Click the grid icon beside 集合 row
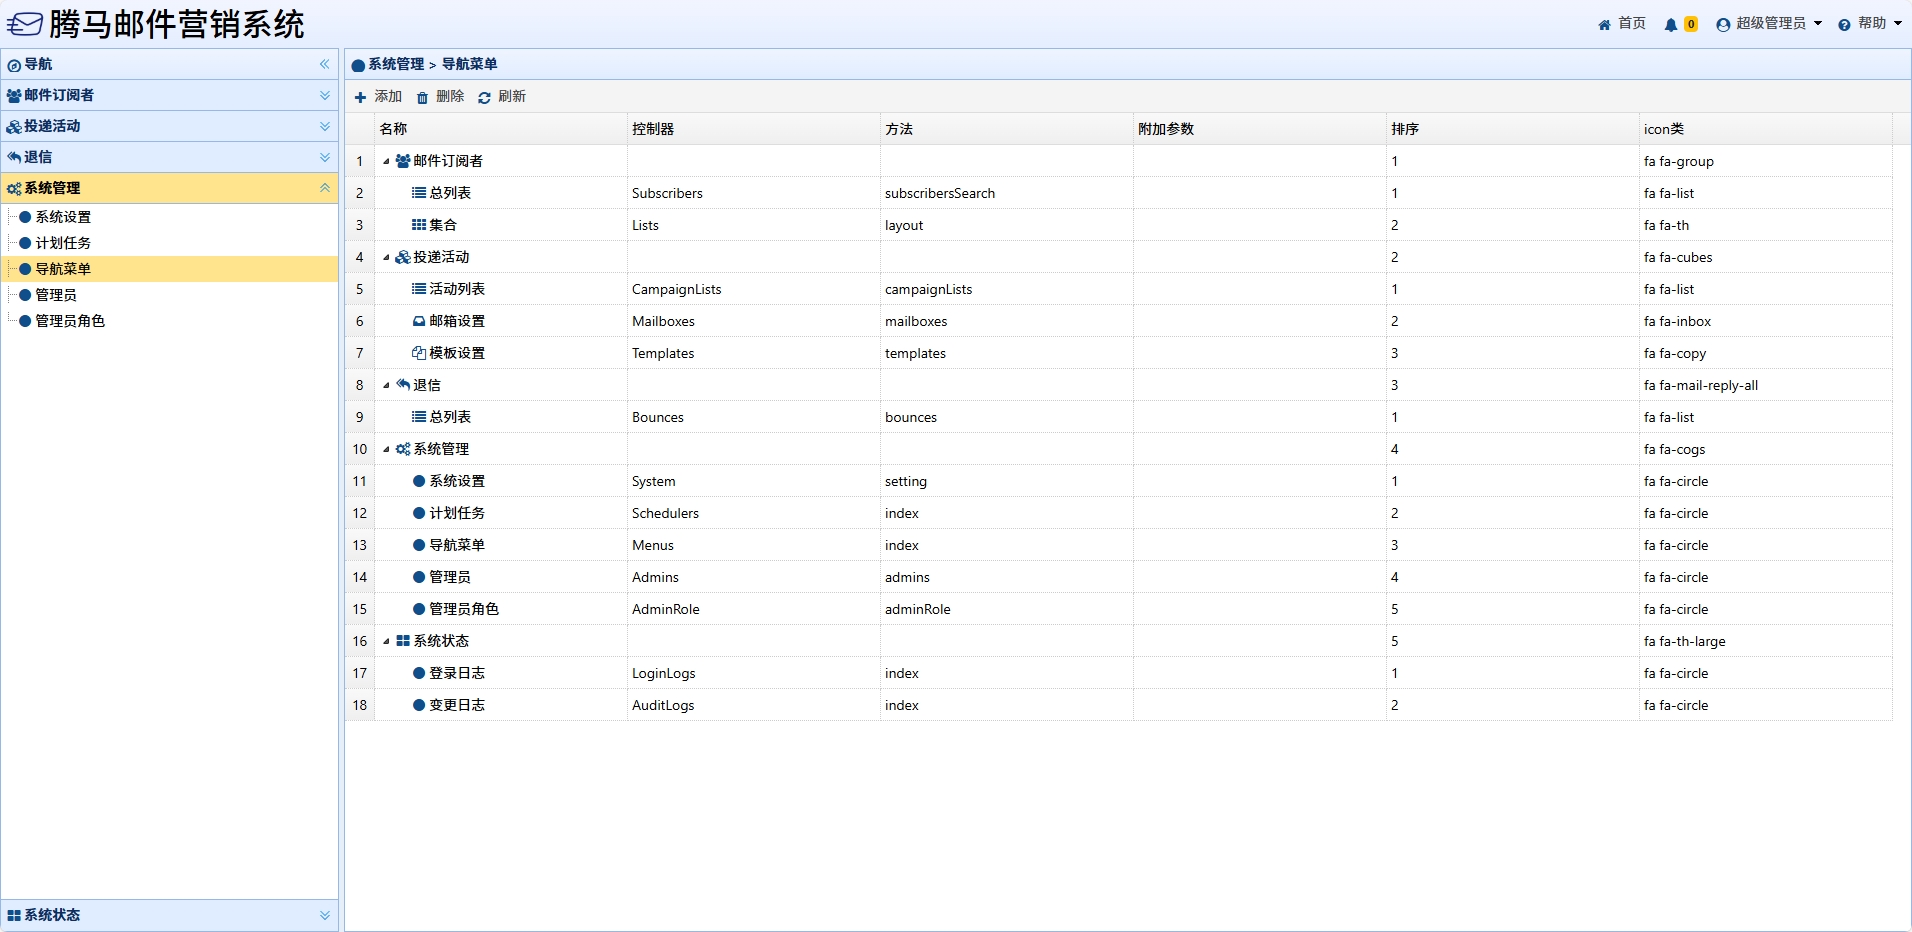Viewport: 1912px width, 932px height. [x=419, y=226]
